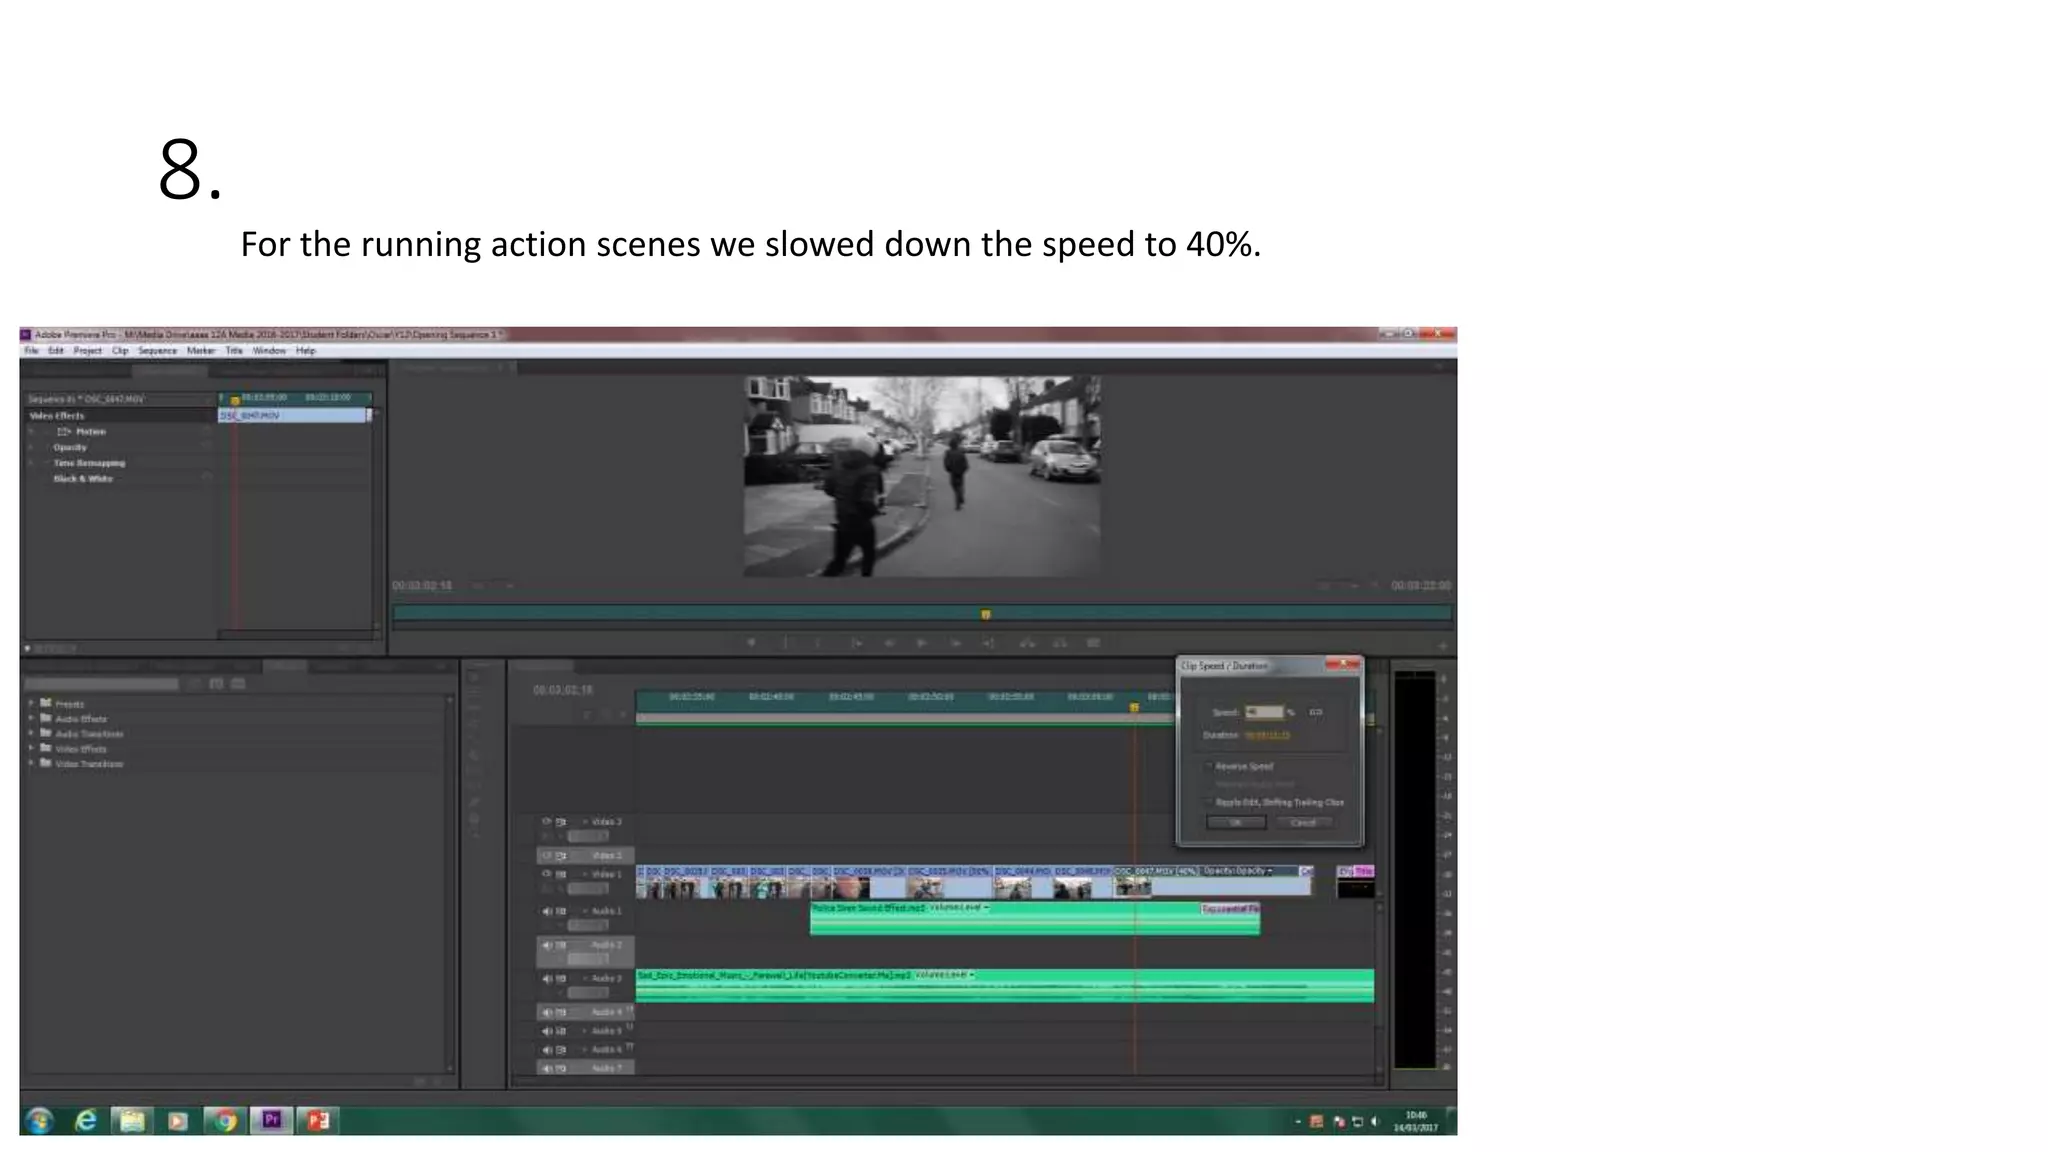Toggle Video 2 track visibility eye
Image resolution: width=2048 pixels, height=1152 pixels.
[x=546, y=856]
